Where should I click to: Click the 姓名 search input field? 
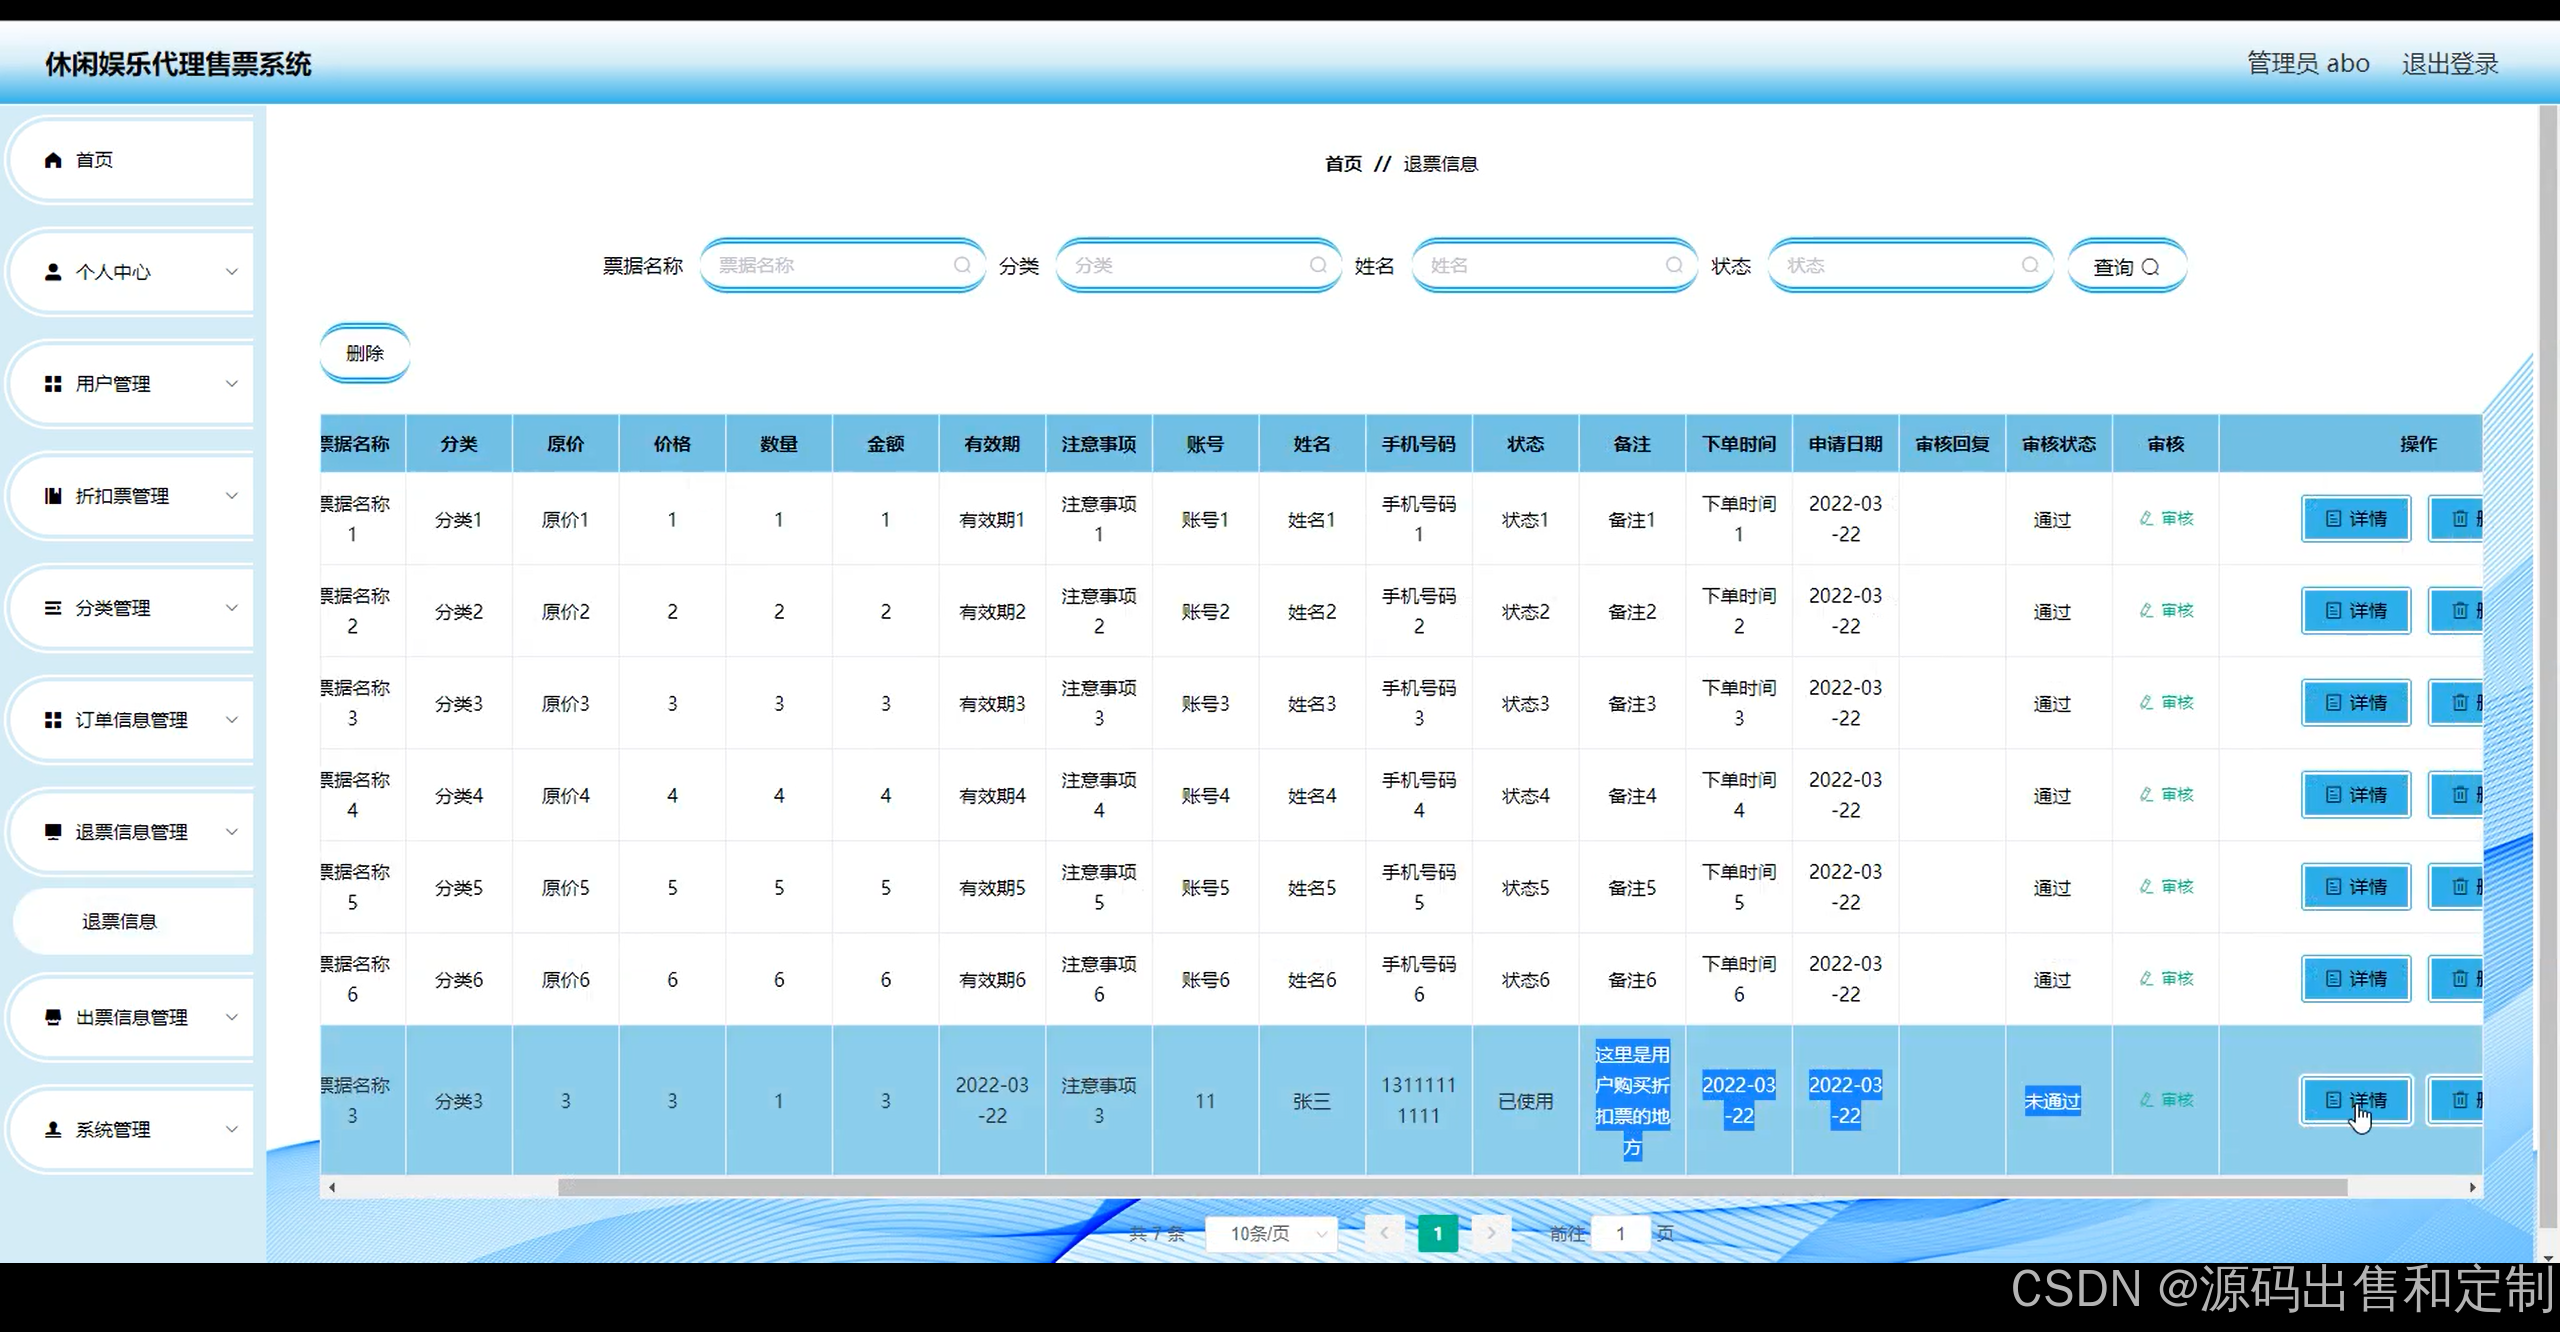coord(1542,265)
